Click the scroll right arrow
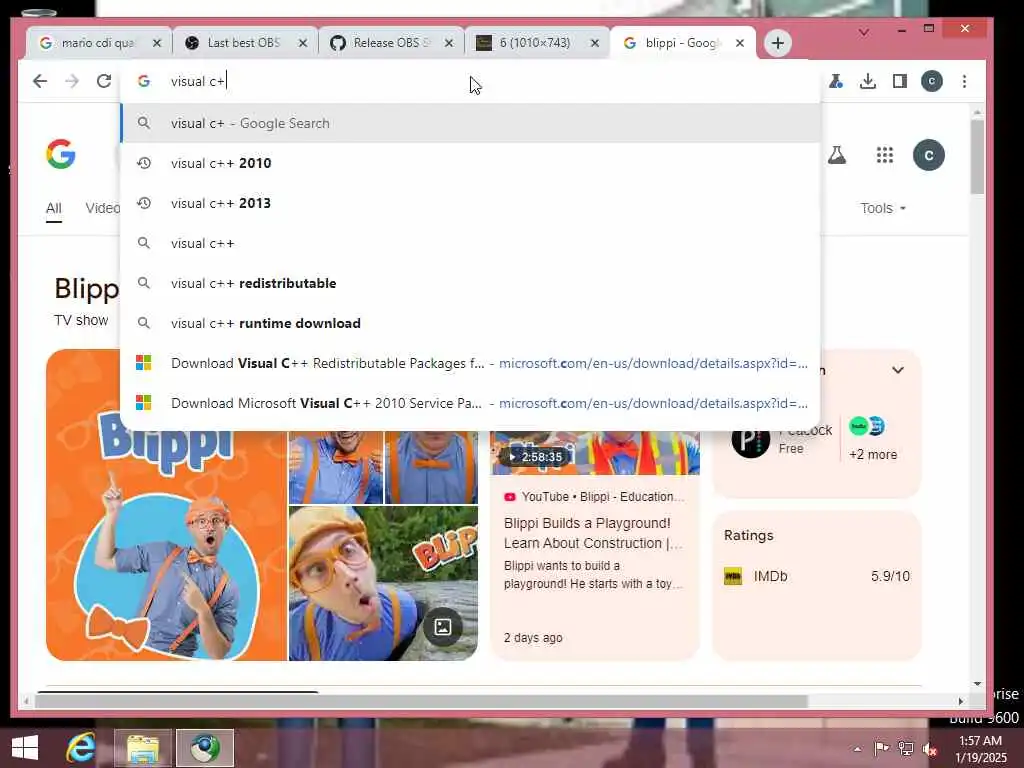The width and height of the screenshot is (1024, 768). 961,701
